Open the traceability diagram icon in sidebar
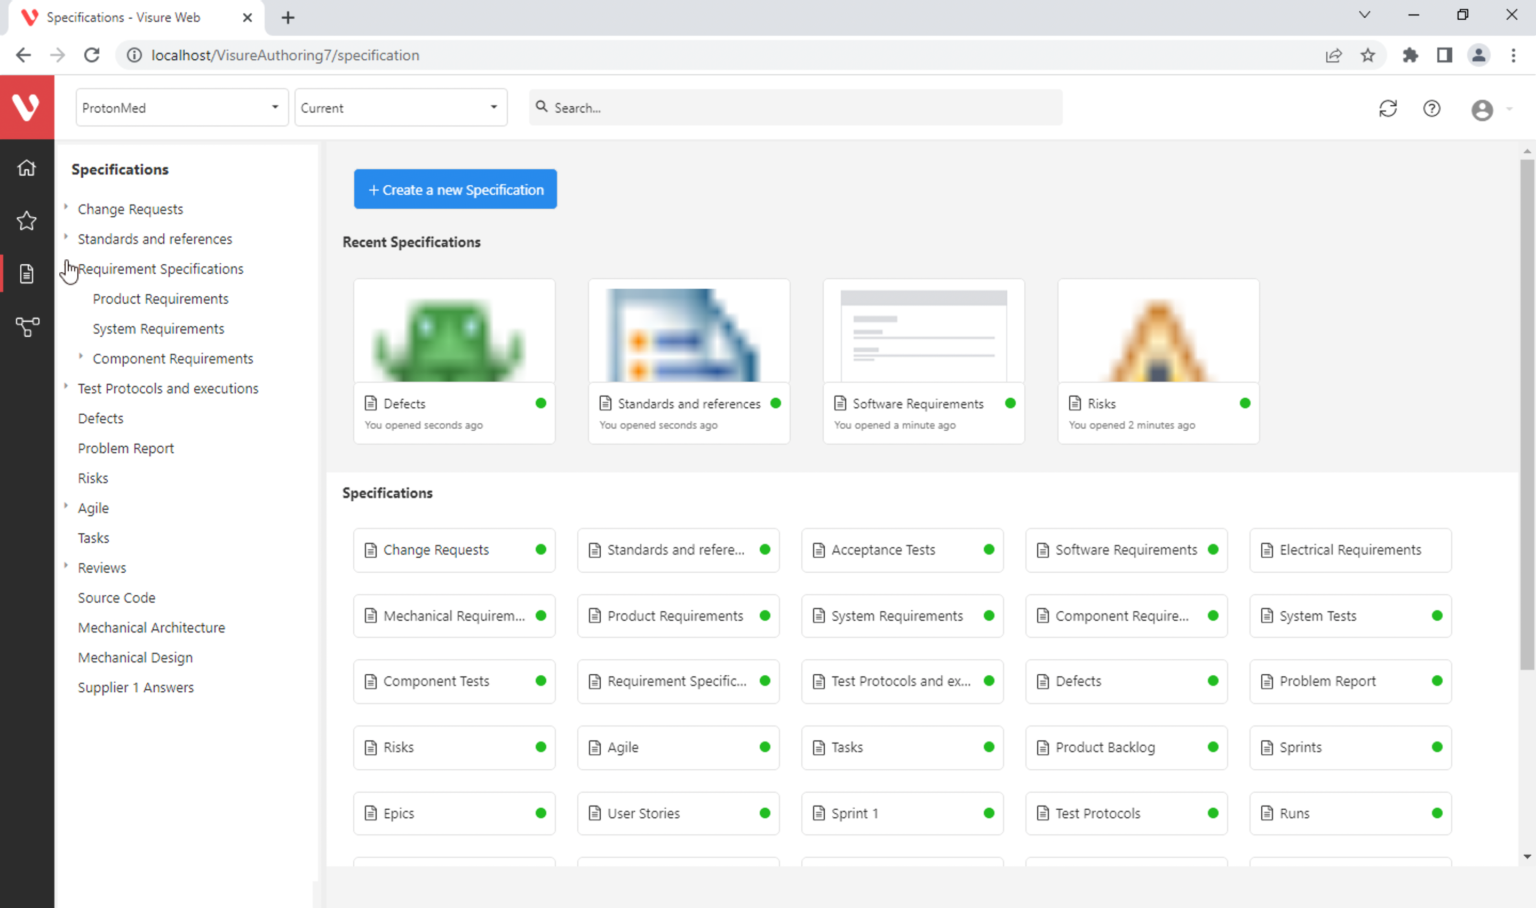 [27, 327]
